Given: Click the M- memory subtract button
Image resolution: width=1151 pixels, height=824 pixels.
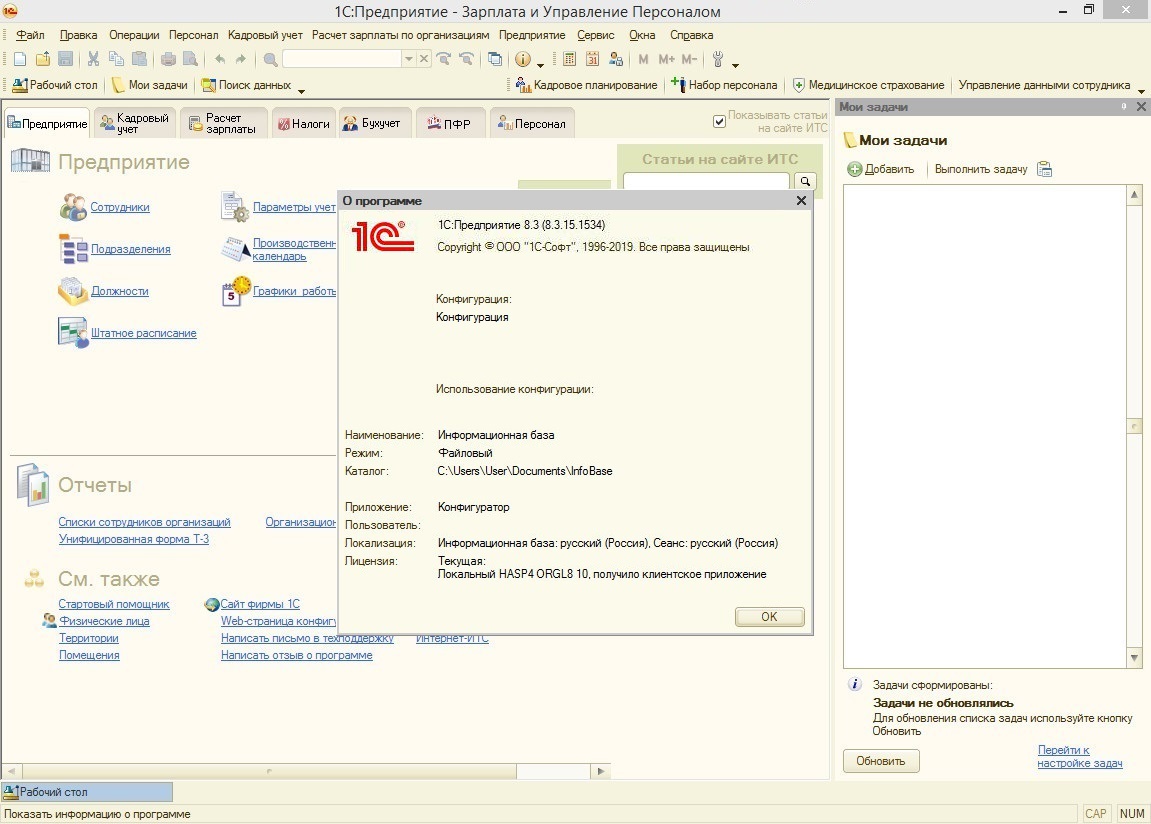Looking at the screenshot, I should coord(689,59).
